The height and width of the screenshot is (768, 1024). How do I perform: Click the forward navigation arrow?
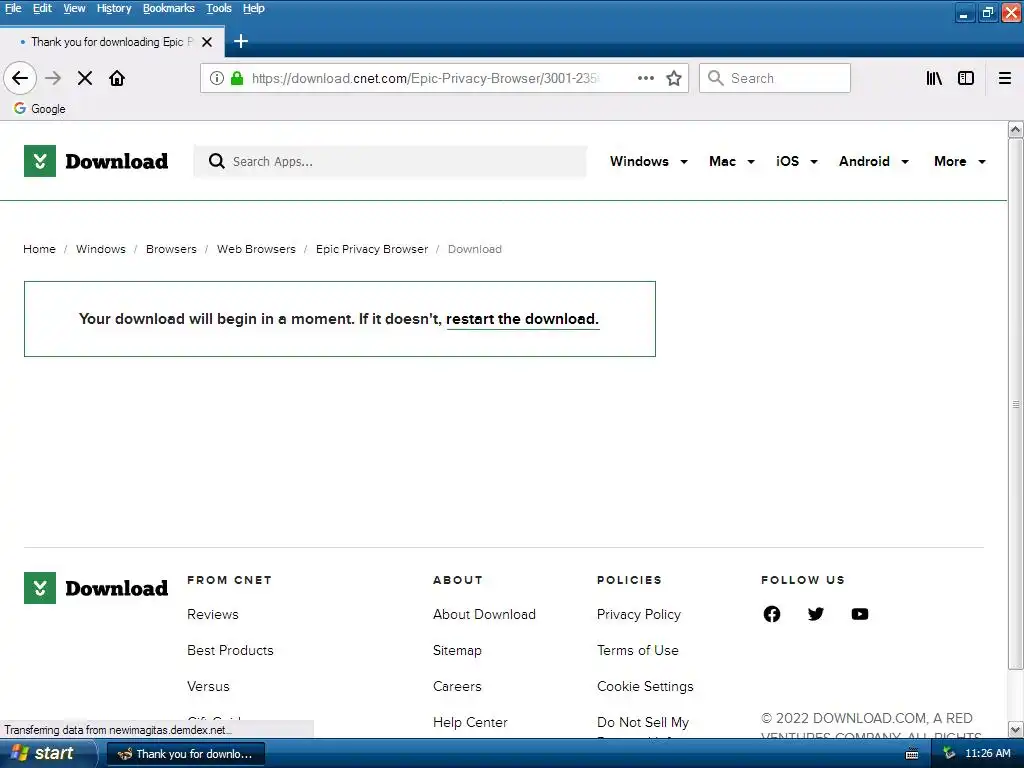click(53, 78)
